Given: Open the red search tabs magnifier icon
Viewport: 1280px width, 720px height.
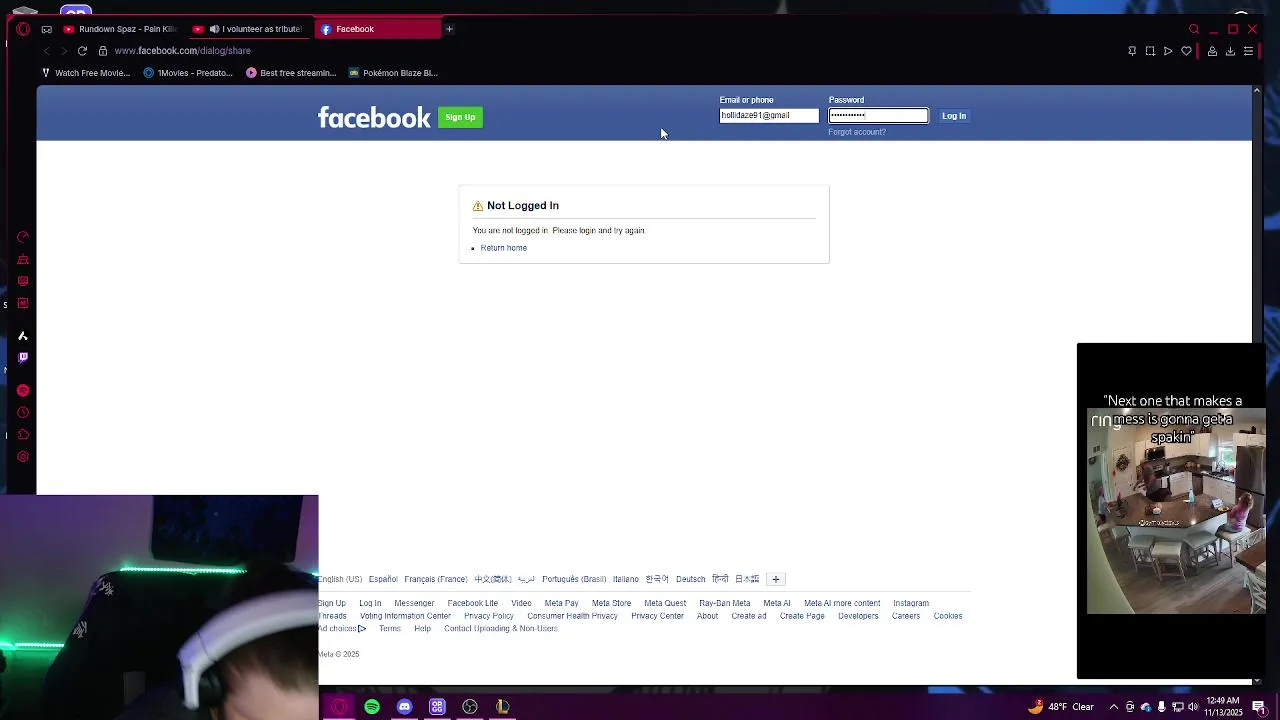Looking at the screenshot, I should (x=1194, y=29).
